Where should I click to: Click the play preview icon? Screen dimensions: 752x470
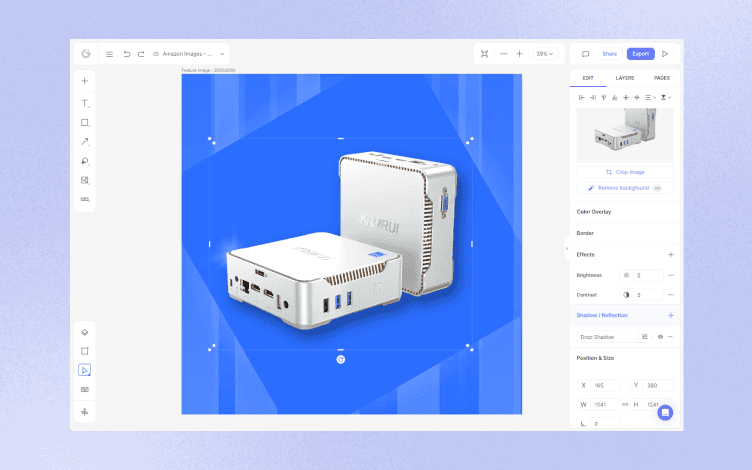(665, 54)
